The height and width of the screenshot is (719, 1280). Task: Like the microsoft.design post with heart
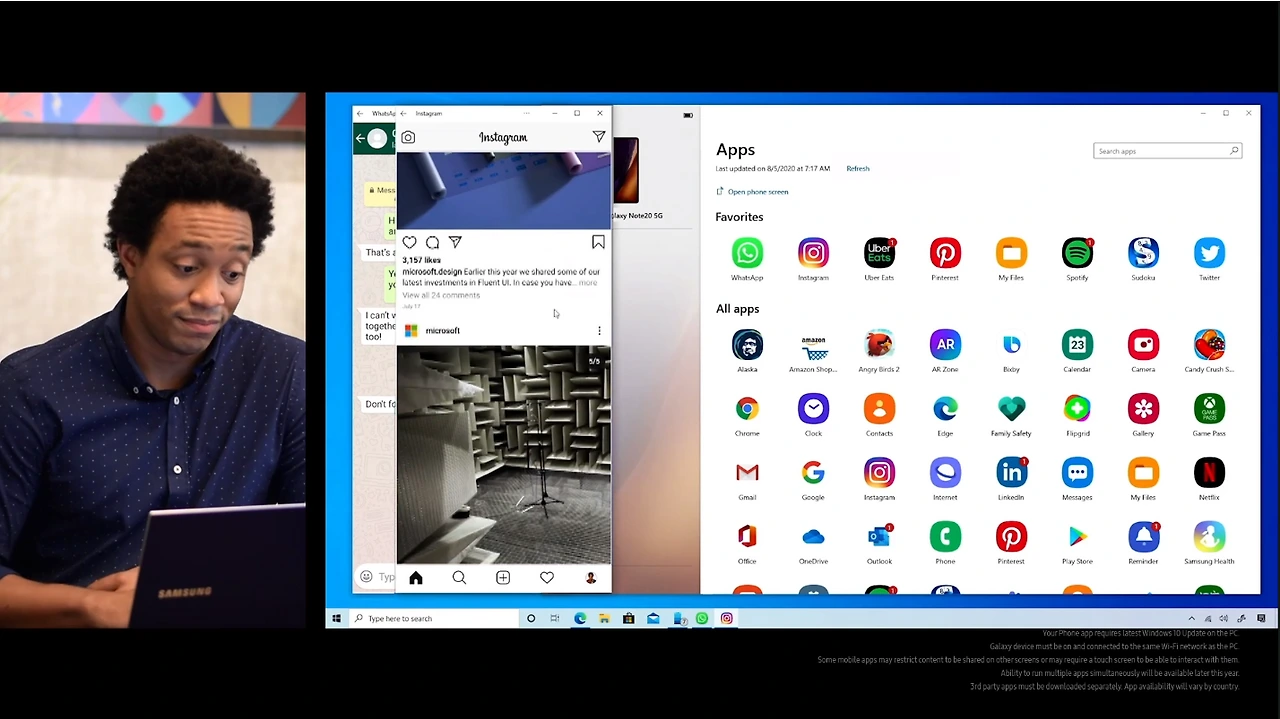click(409, 242)
